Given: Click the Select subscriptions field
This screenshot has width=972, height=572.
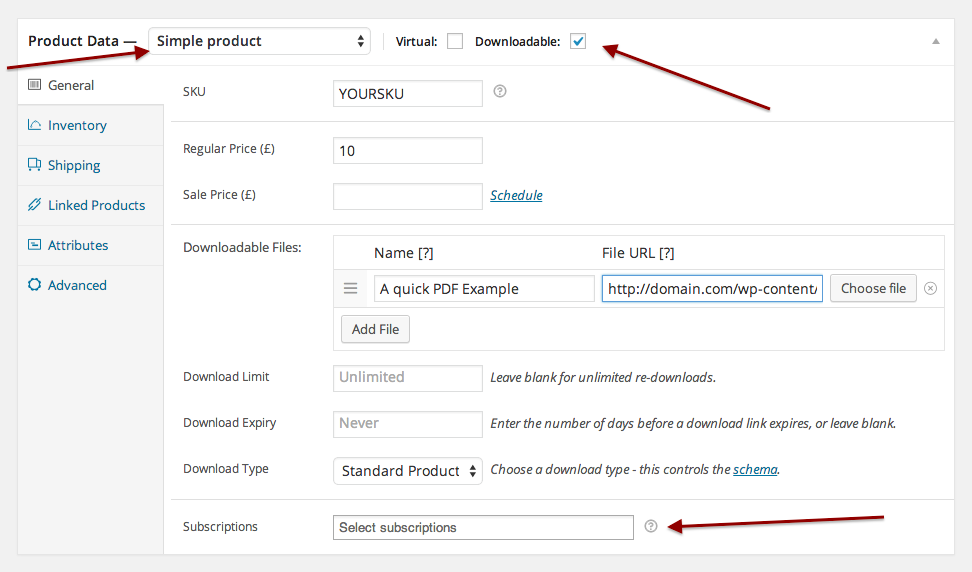Looking at the screenshot, I should coord(483,527).
